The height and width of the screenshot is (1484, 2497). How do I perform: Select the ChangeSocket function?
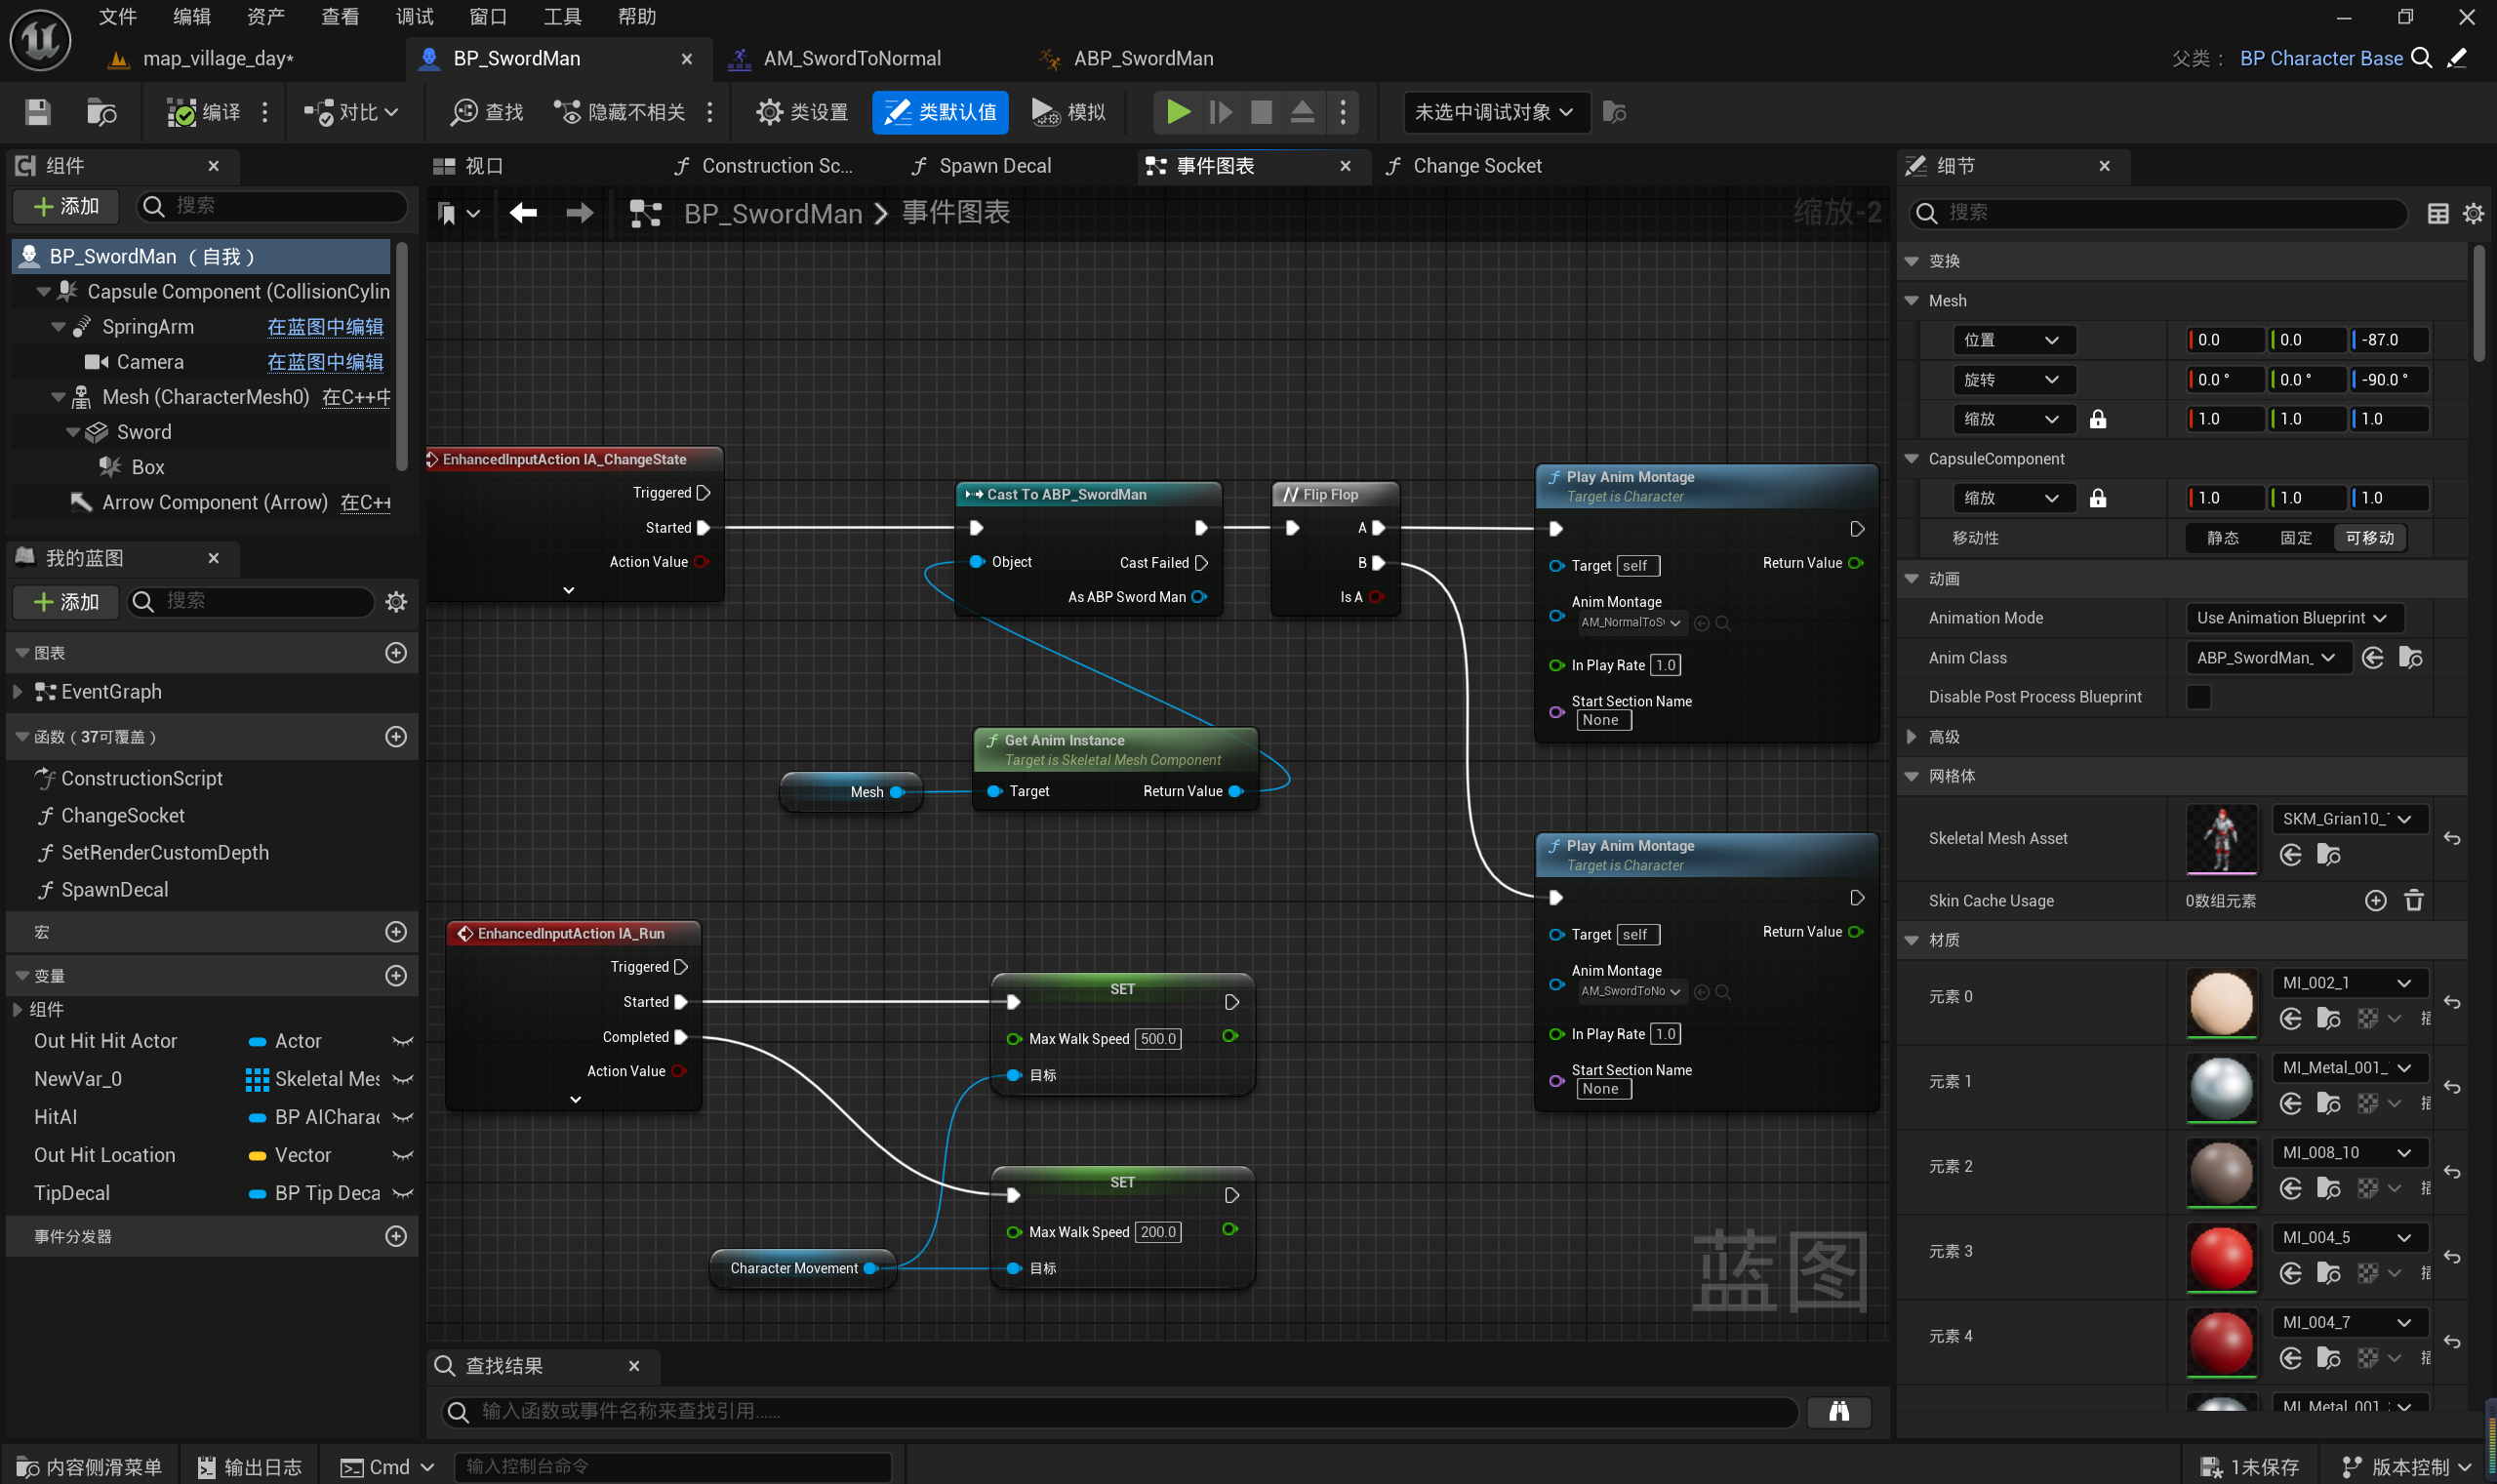(x=122, y=816)
